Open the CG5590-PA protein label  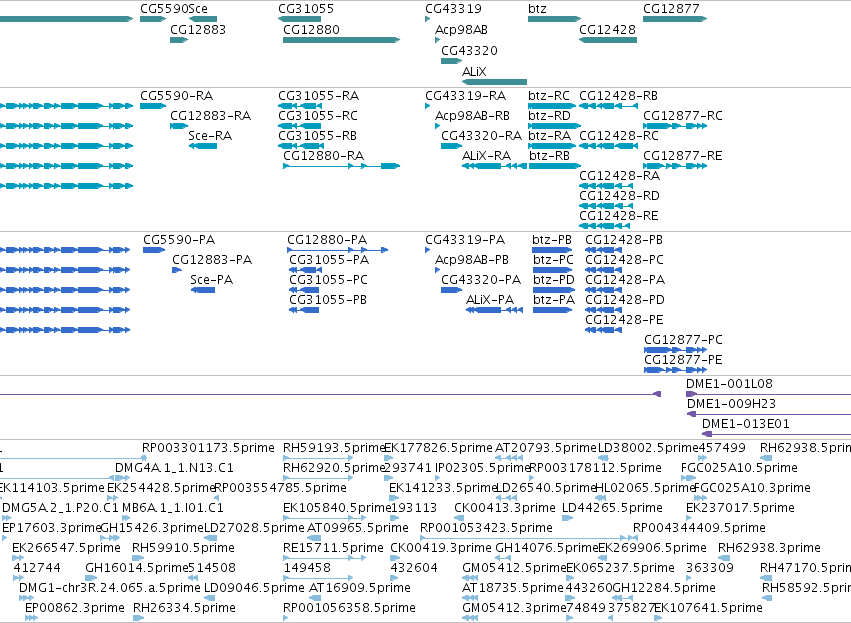(x=179, y=240)
